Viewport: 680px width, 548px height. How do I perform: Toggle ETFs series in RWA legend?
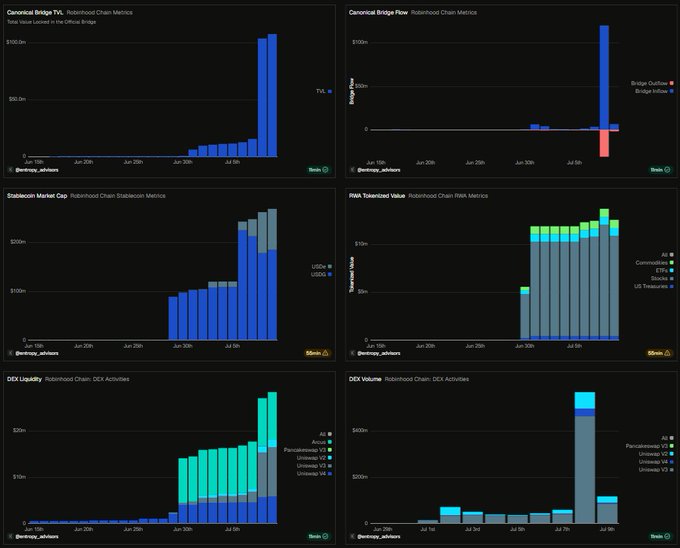tap(664, 271)
